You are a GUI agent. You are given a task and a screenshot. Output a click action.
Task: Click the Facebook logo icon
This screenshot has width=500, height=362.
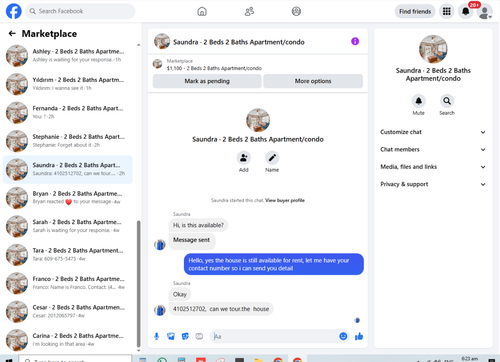point(14,11)
